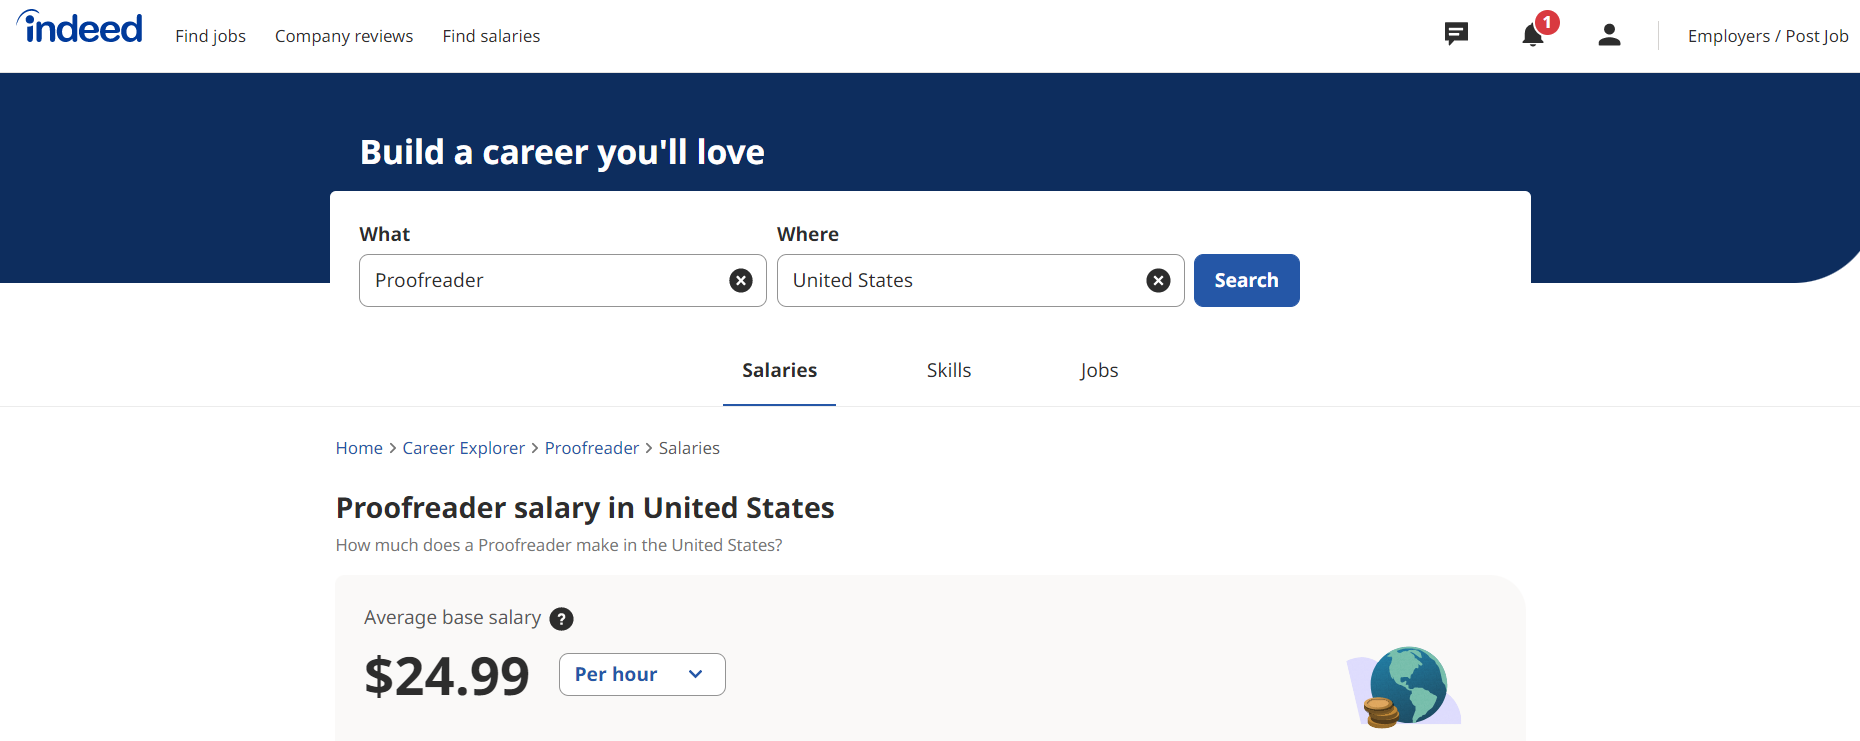The width and height of the screenshot is (1860, 741).
Task: Click Career Explorer breadcrumb link
Action: click(x=463, y=448)
